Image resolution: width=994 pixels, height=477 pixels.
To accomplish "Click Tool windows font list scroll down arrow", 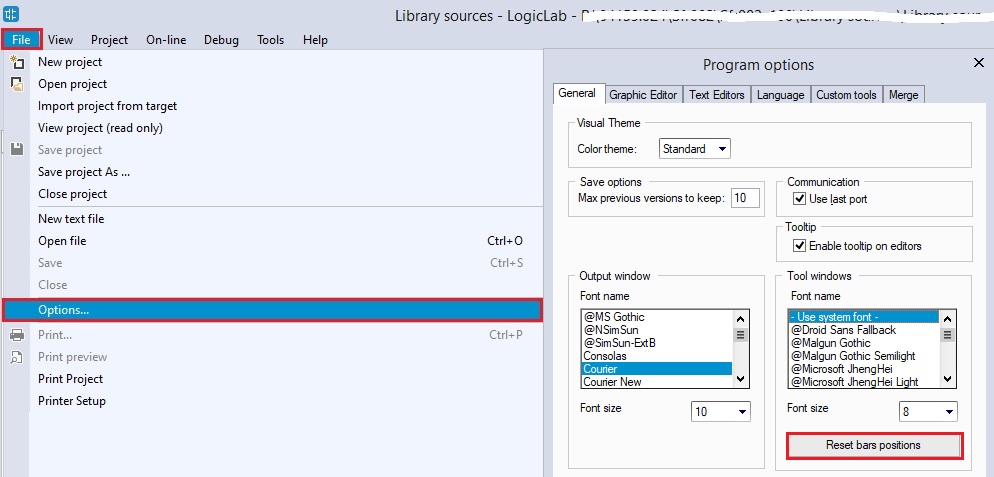I will 948,379.
